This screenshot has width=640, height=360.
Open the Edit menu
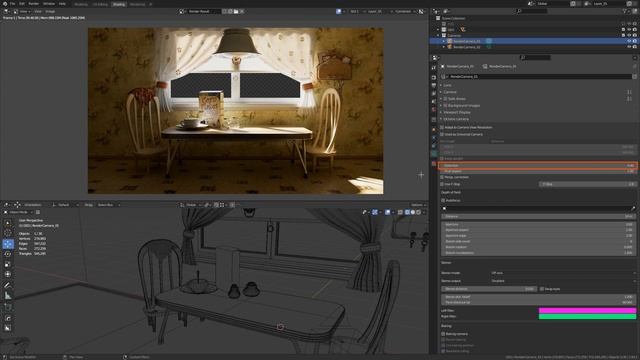click(x=22, y=4)
